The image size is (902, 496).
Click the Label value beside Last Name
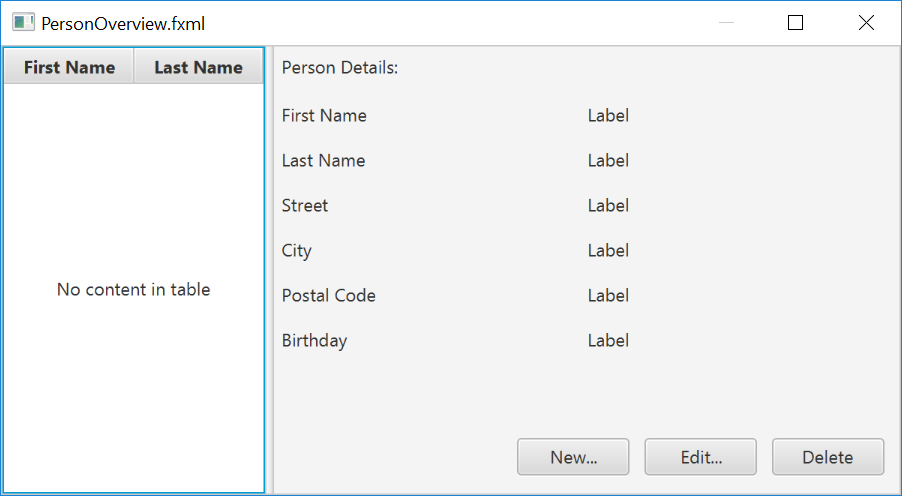pos(608,161)
